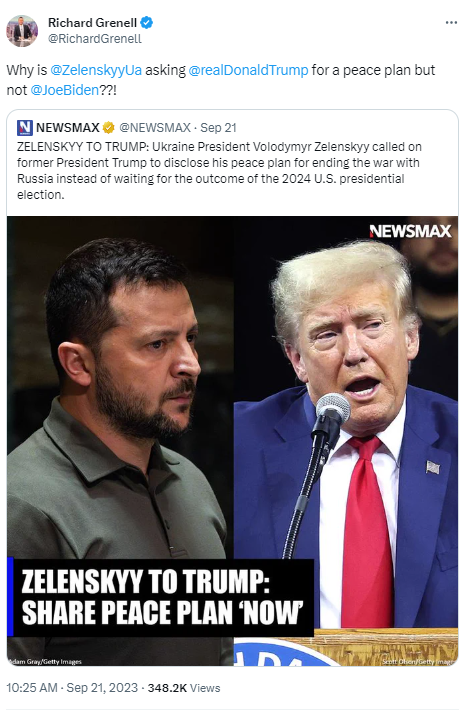Open the Zelenskyy and Trump image thumbnail
Image resolution: width=468 pixels, height=711 pixels.
point(232,441)
